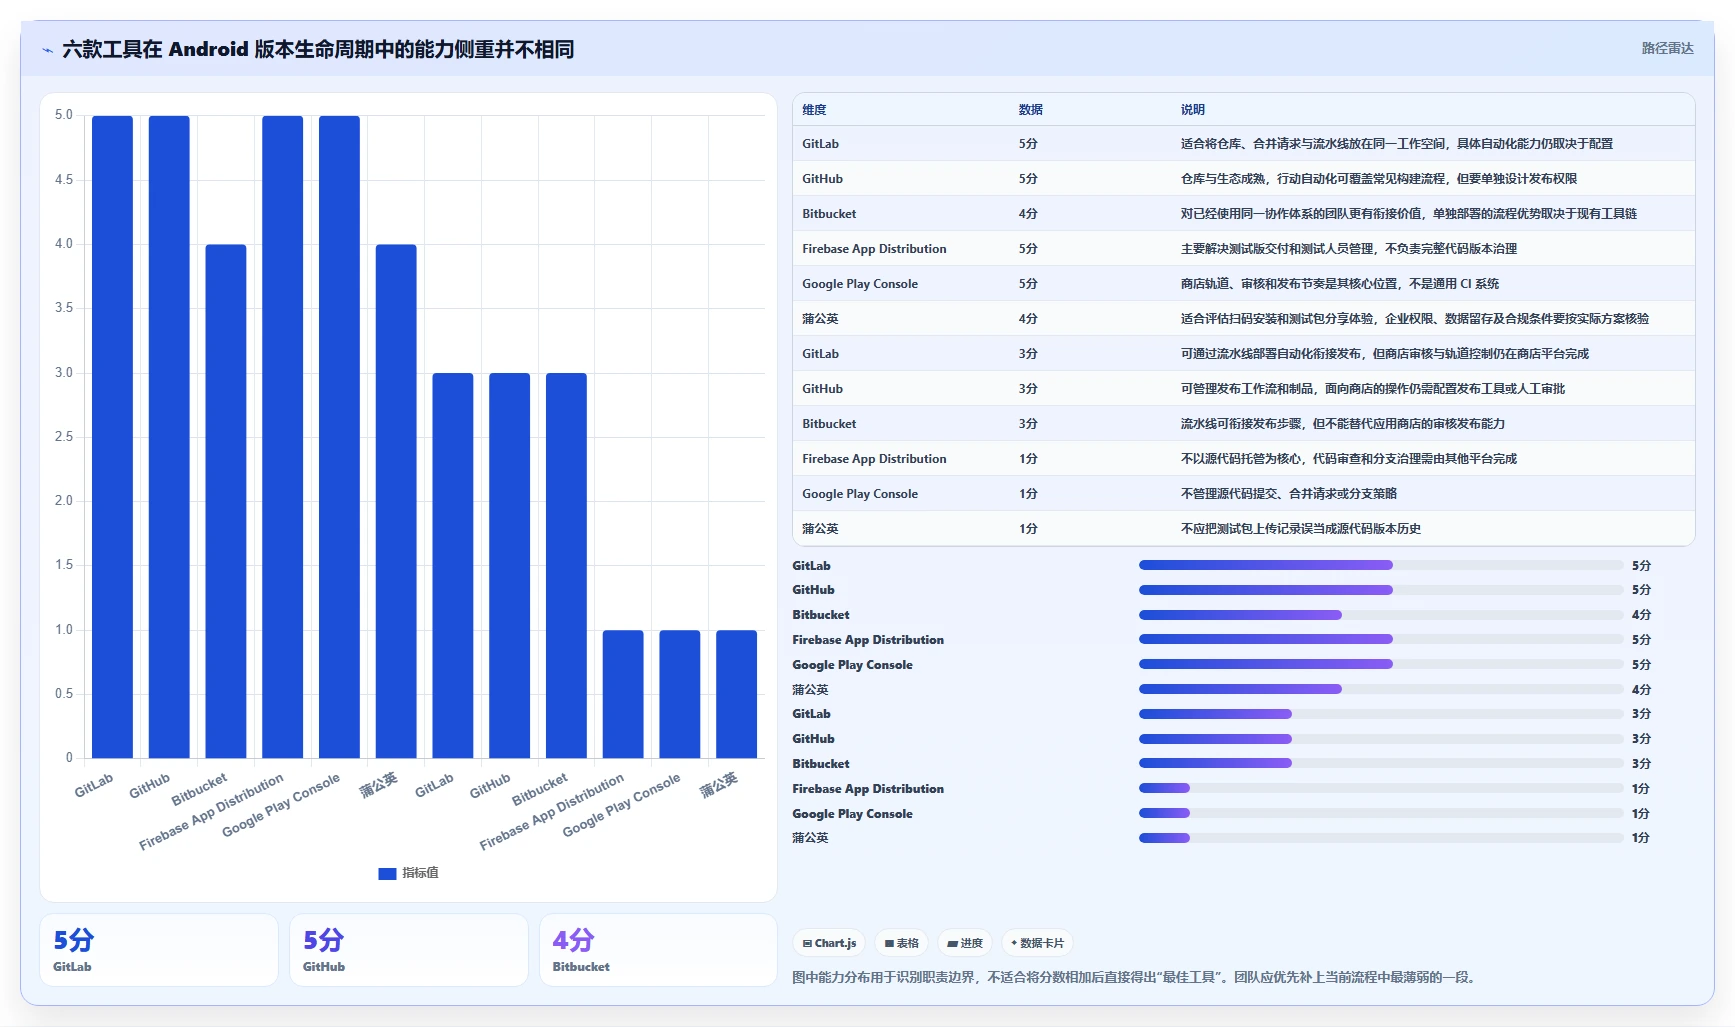Screen dimensions: 1735x1027
Task: Click the second GitHub chart bar reaching 3.0
Action: point(510,565)
